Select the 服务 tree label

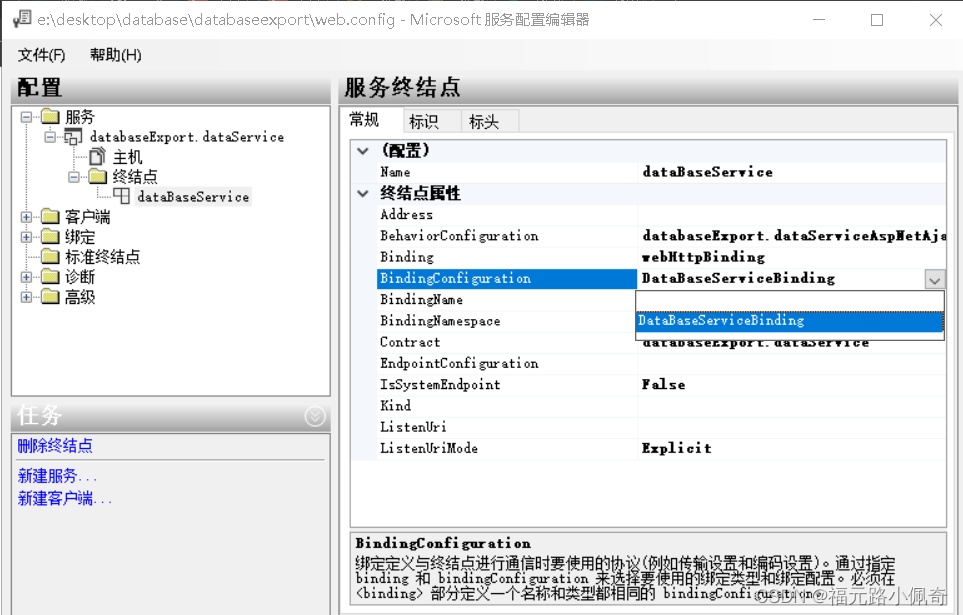coord(80,117)
